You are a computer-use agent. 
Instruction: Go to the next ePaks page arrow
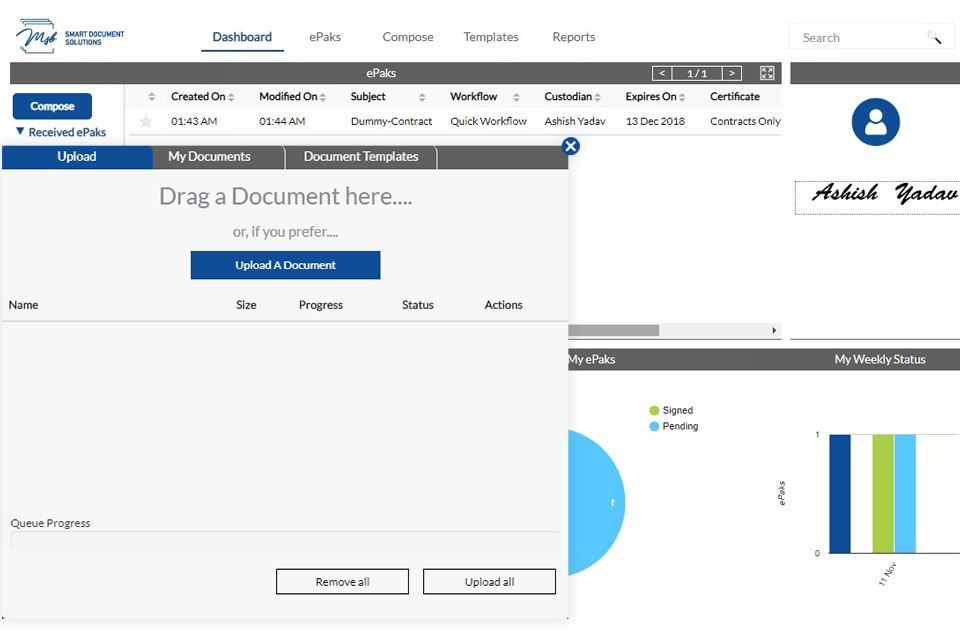[732, 73]
